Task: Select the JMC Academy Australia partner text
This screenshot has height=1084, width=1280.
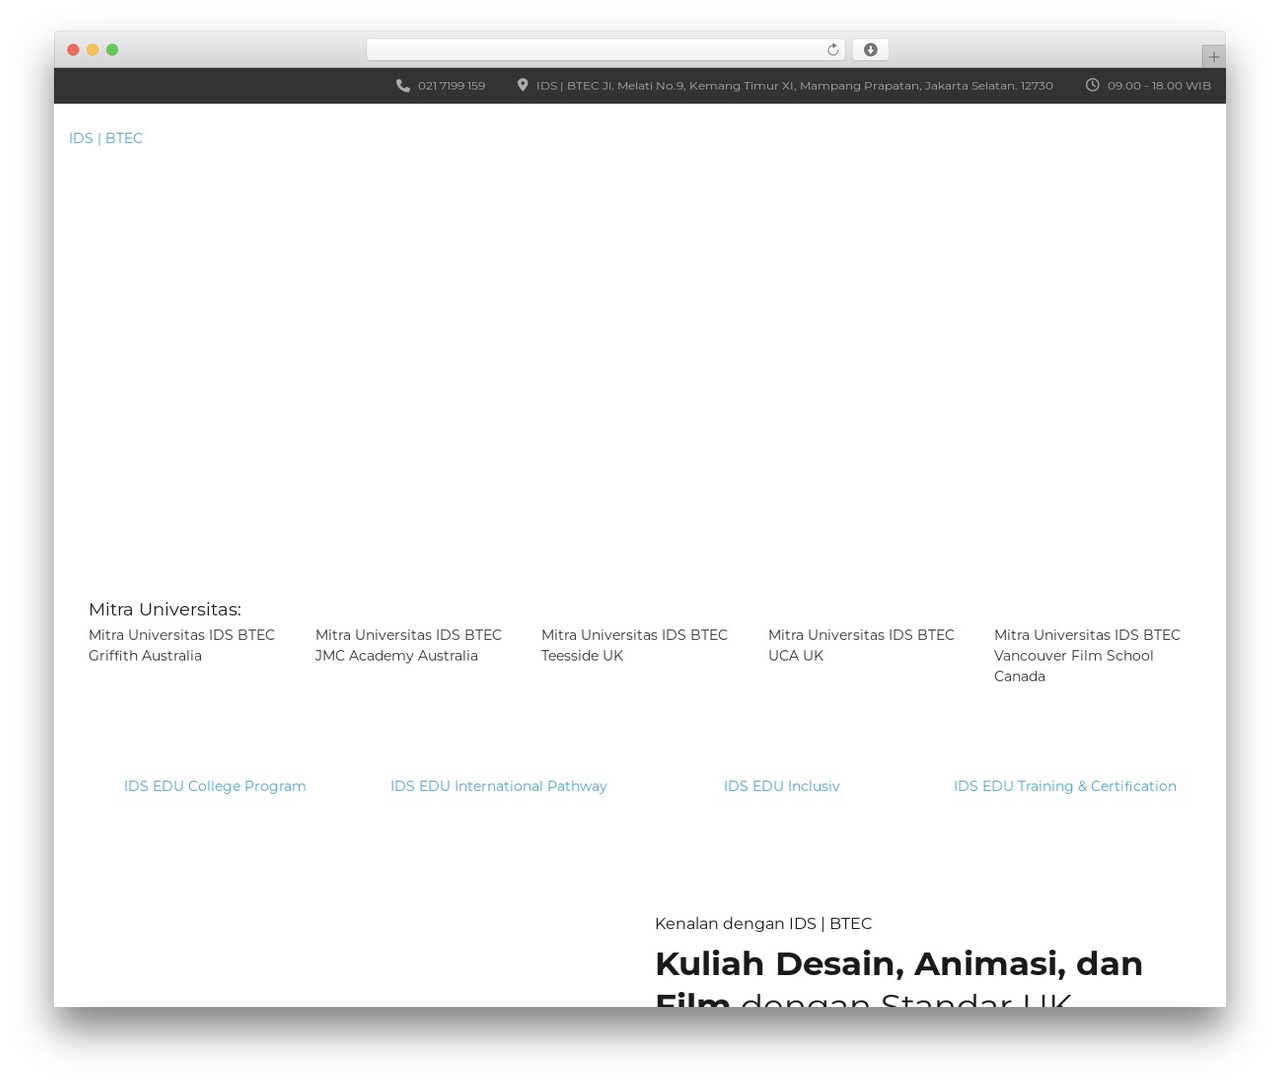Action: click(408, 645)
